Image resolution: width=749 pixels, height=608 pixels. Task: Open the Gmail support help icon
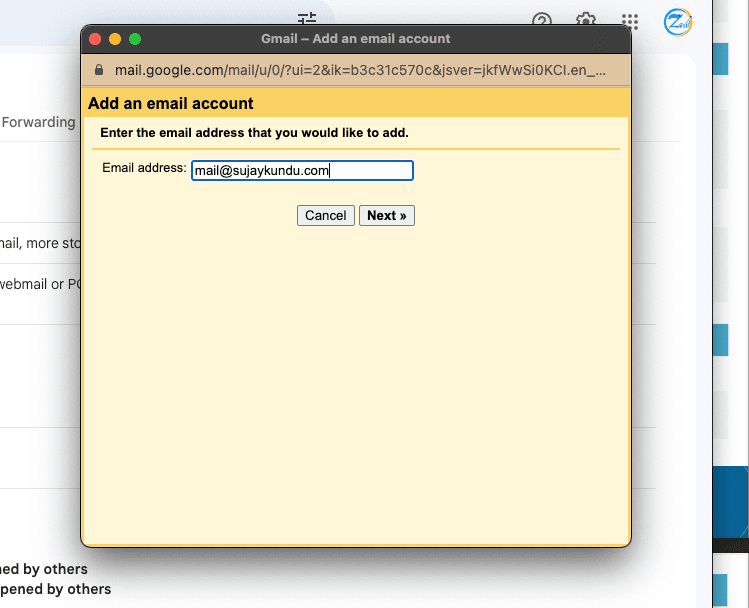coord(542,20)
